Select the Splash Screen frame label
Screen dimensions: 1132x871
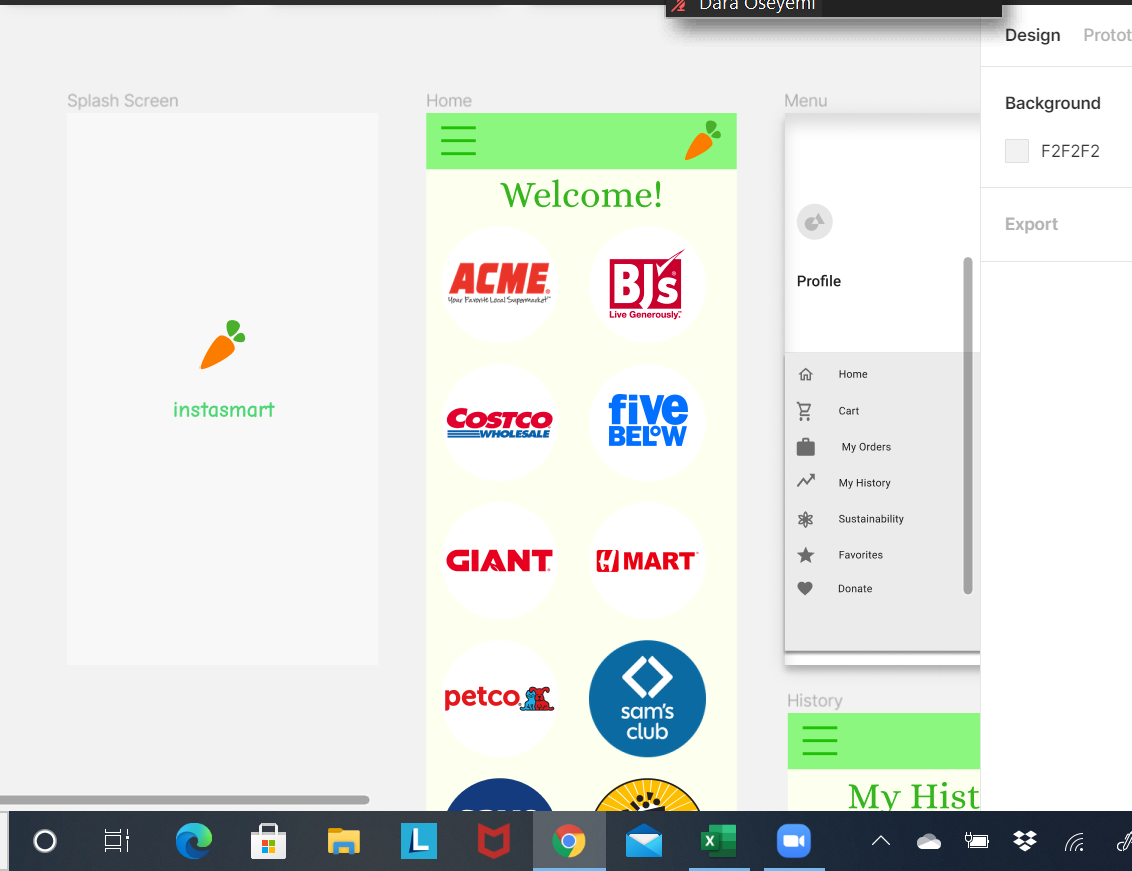[123, 100]
